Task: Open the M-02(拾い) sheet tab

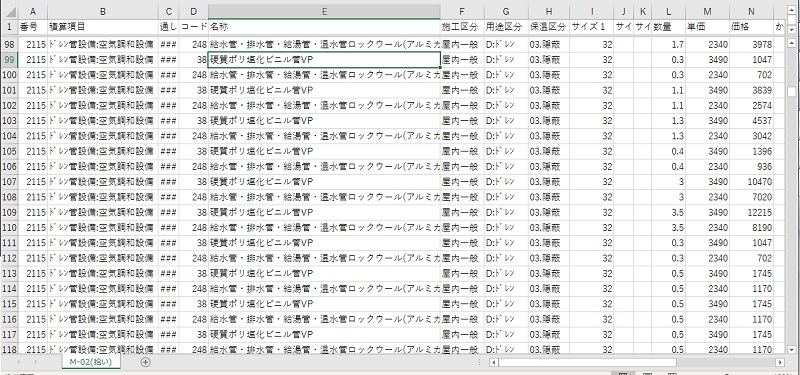Action: click(91, 362)
